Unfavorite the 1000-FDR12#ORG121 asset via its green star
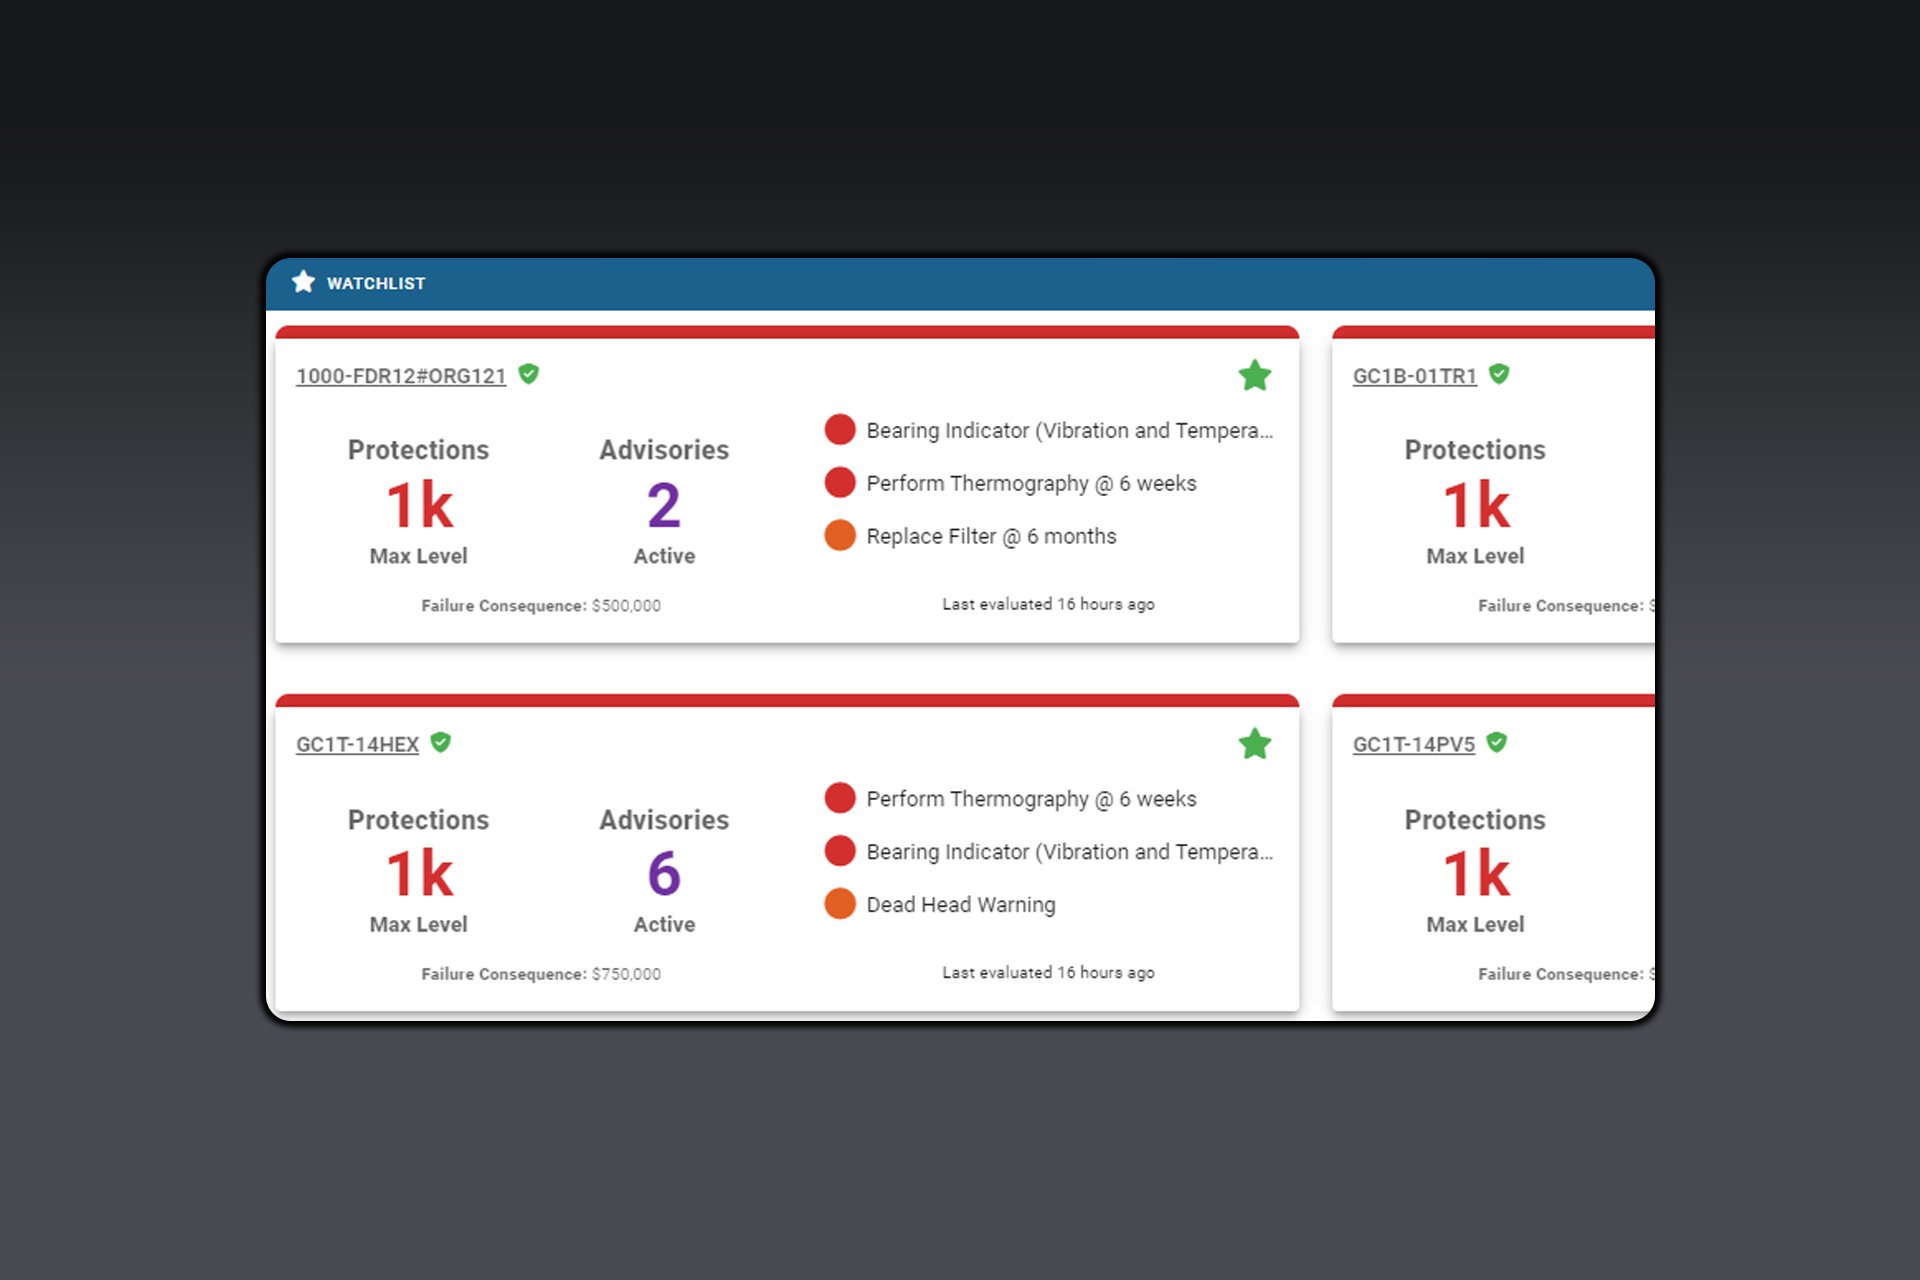 [1256, 376]
